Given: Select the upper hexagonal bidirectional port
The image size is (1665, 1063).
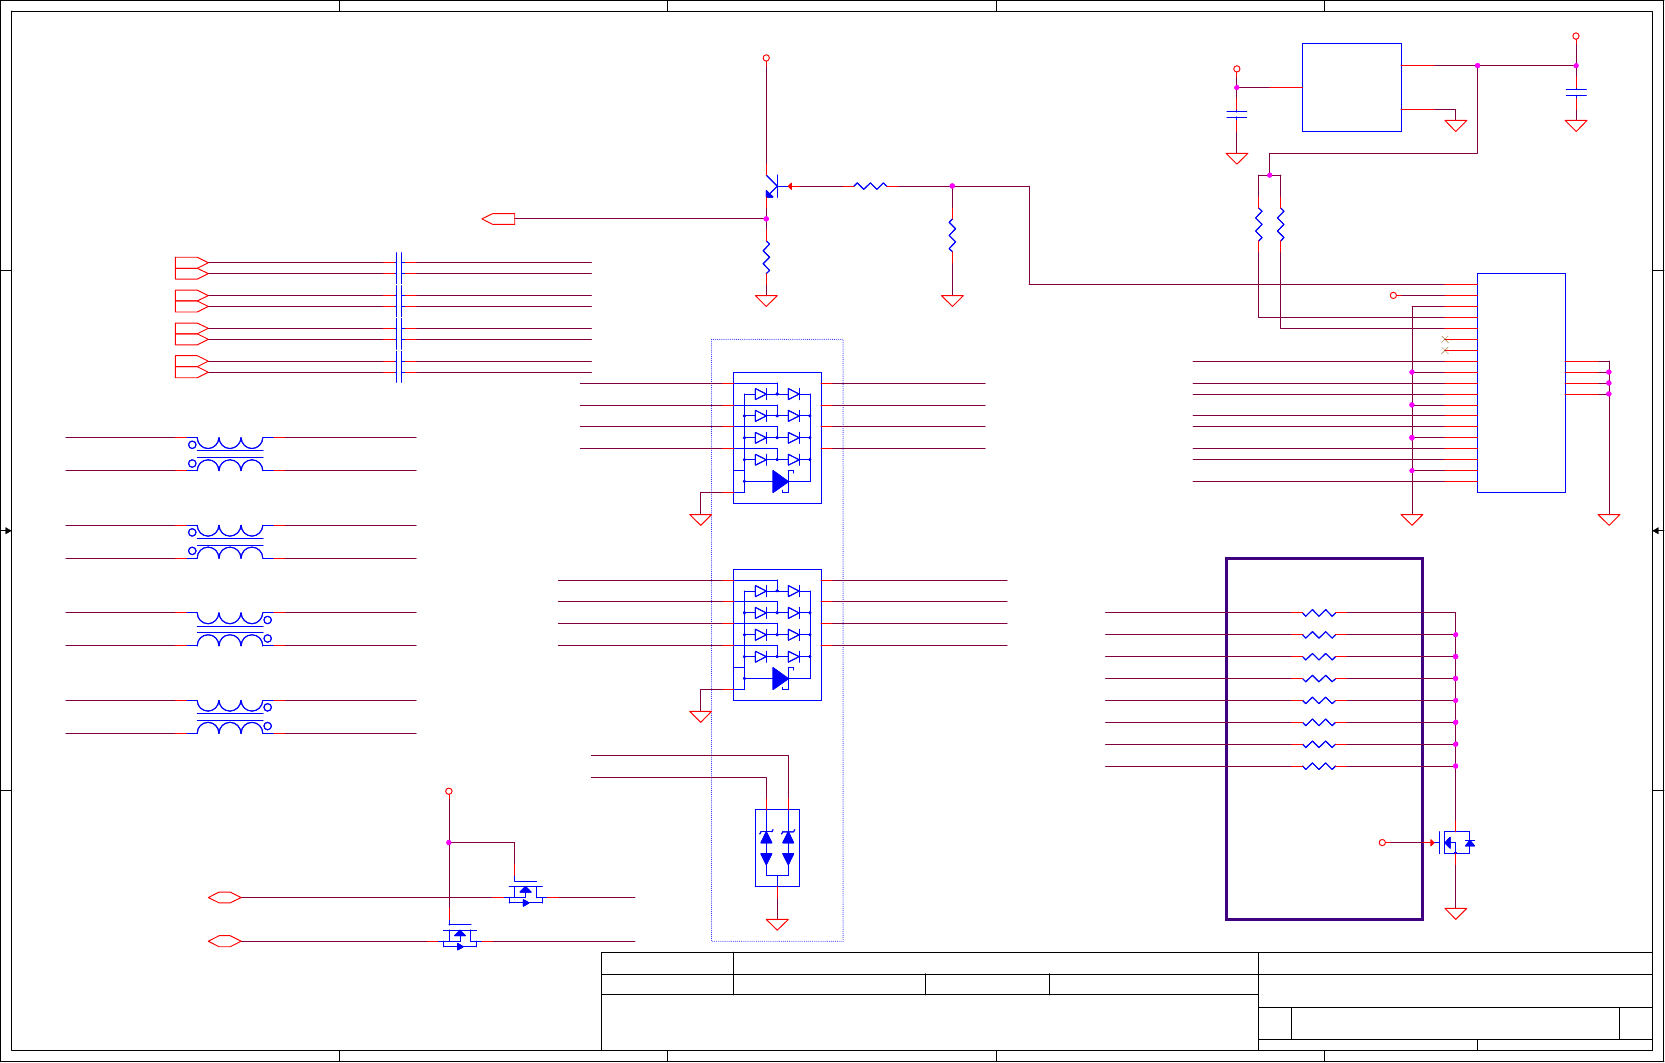Looking at the screenshot, I should point(224,898).
